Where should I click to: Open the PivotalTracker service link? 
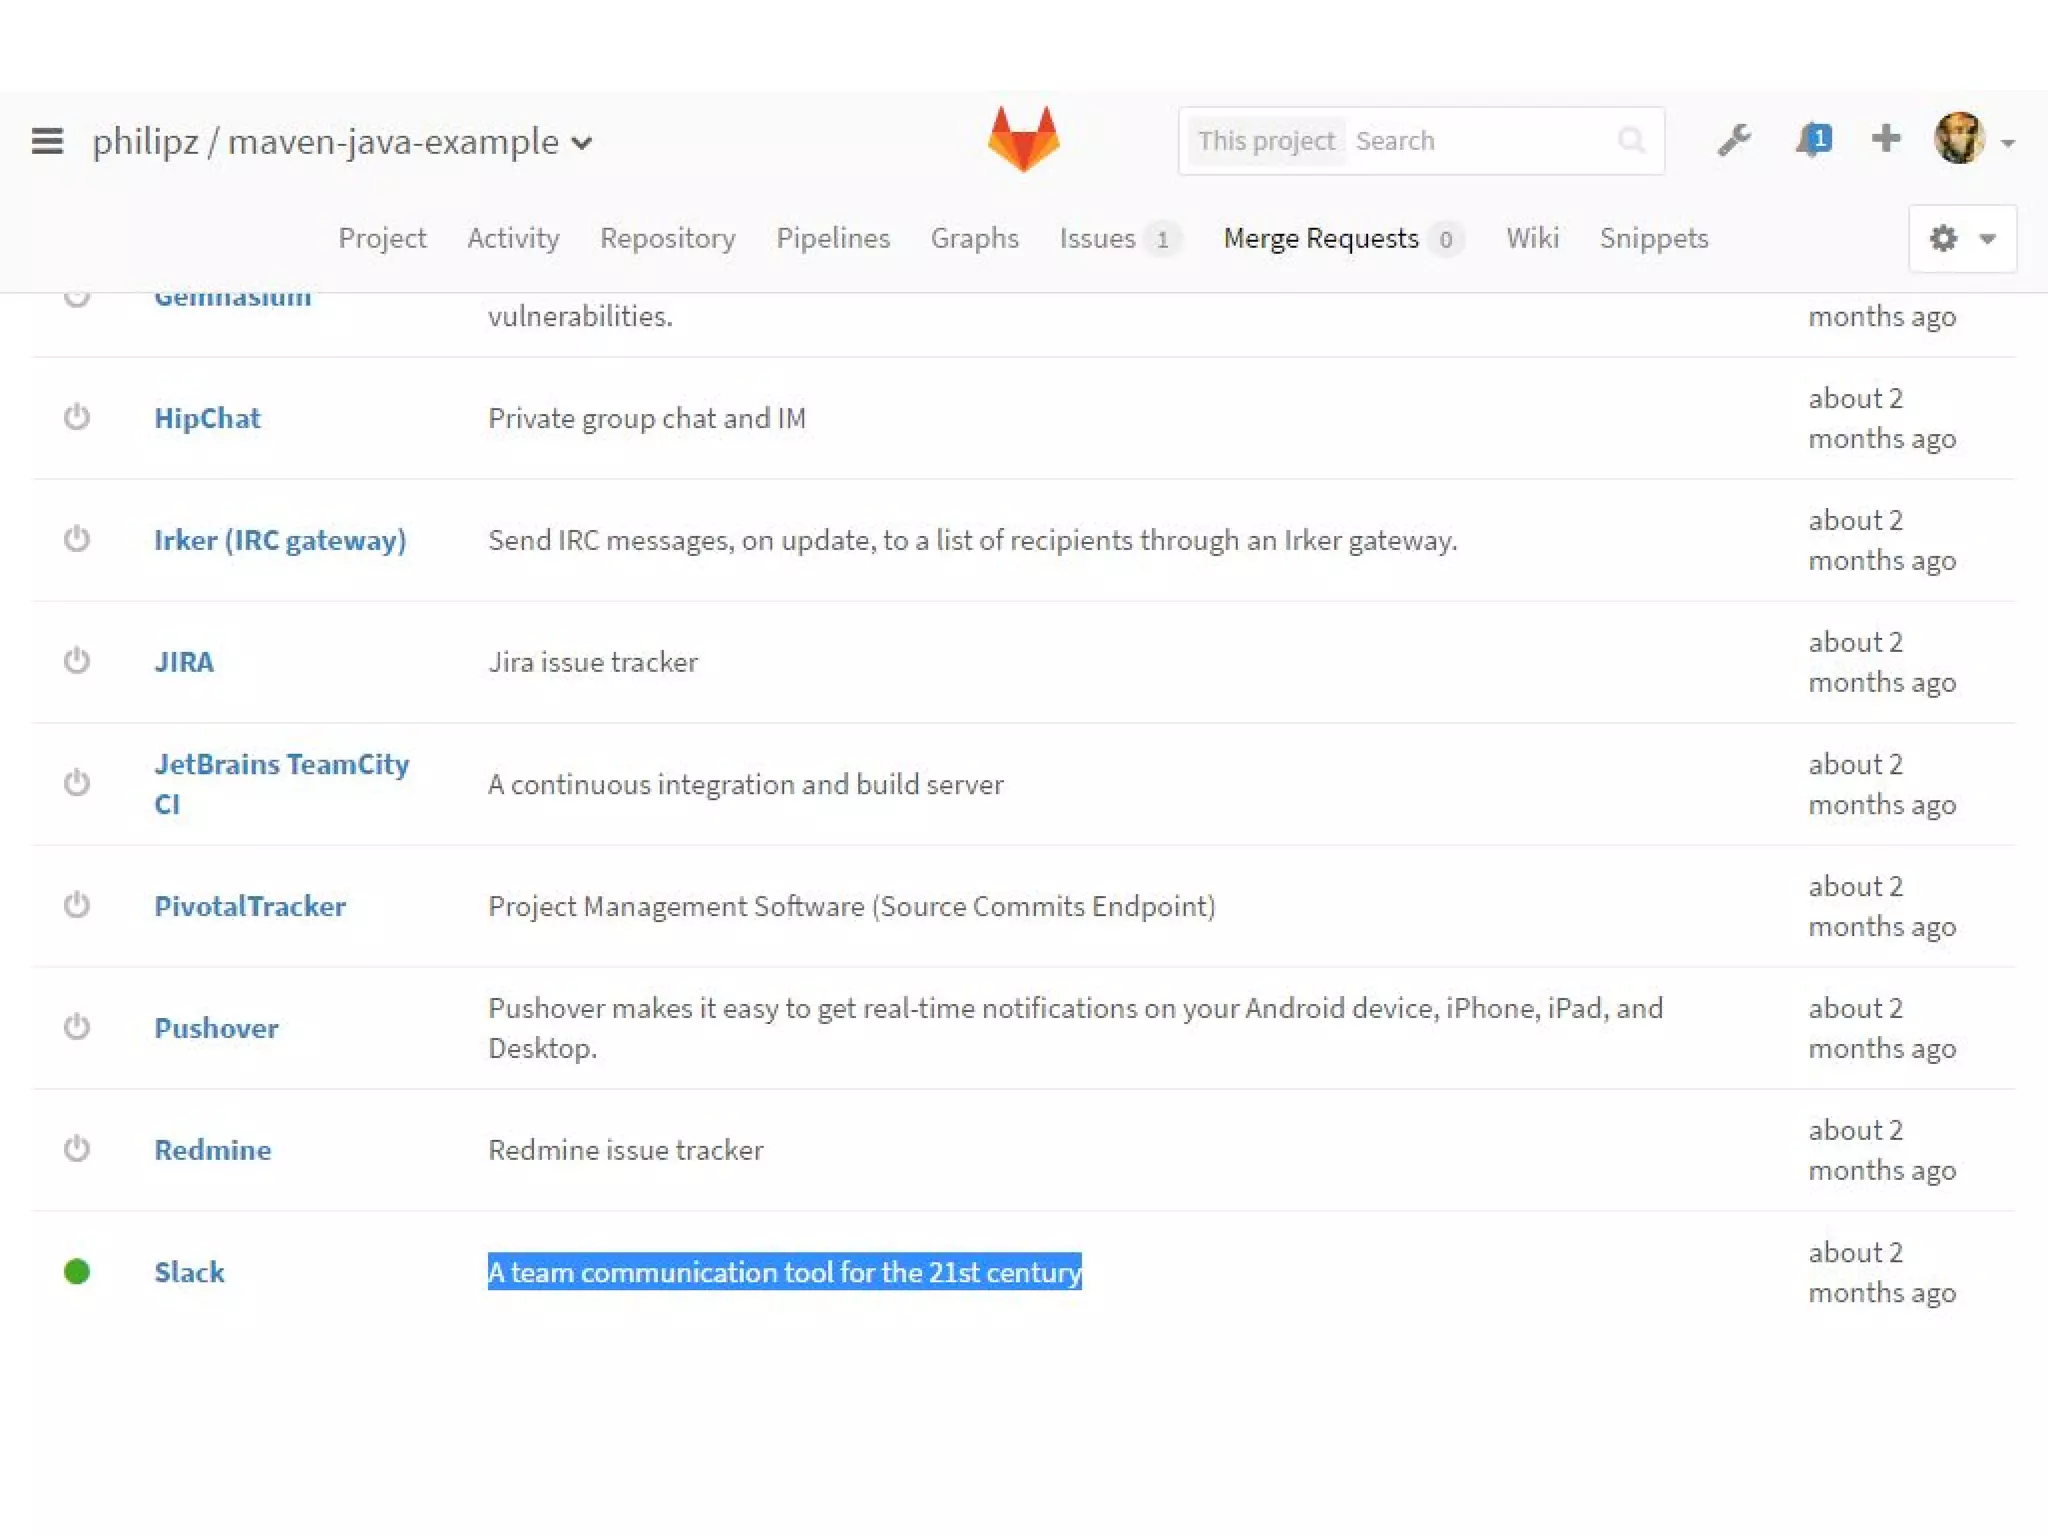click(x=250, y=906)
